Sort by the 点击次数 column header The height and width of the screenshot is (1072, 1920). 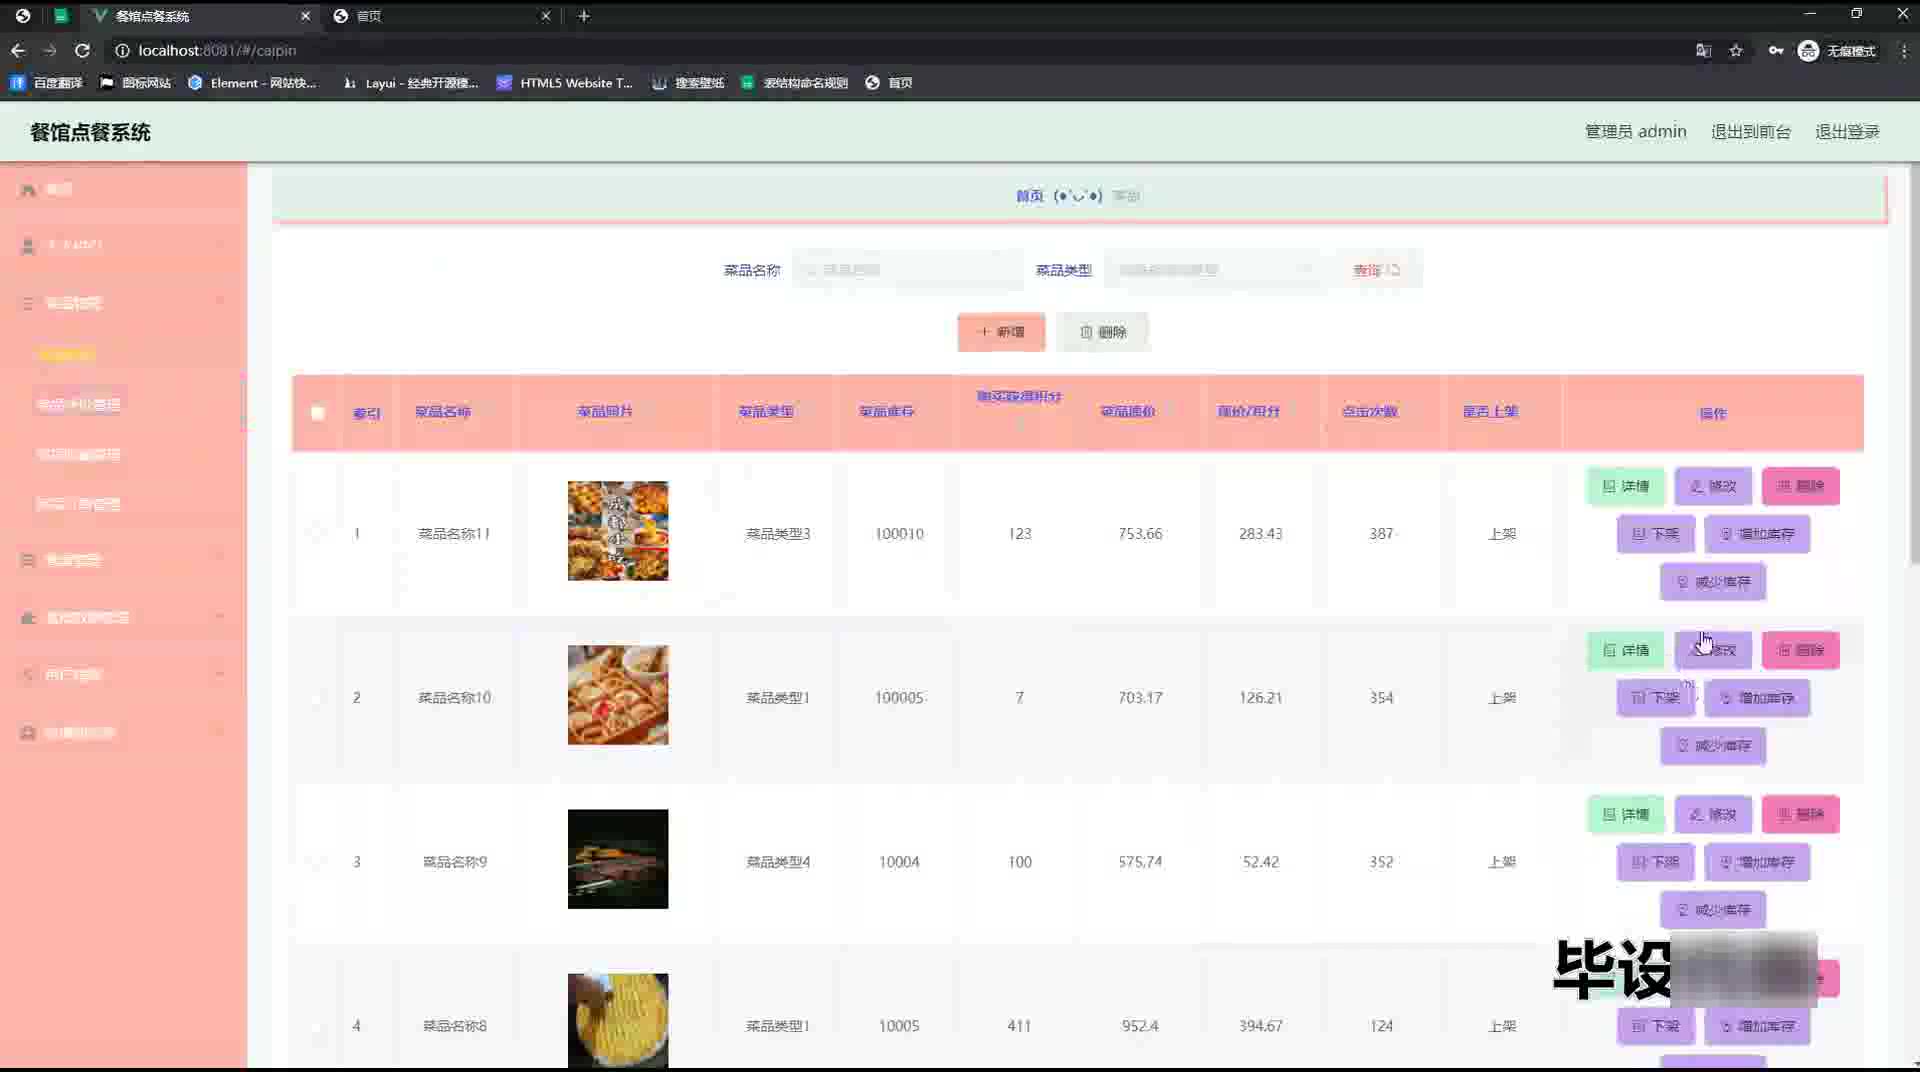click(x=1369, y=411)
